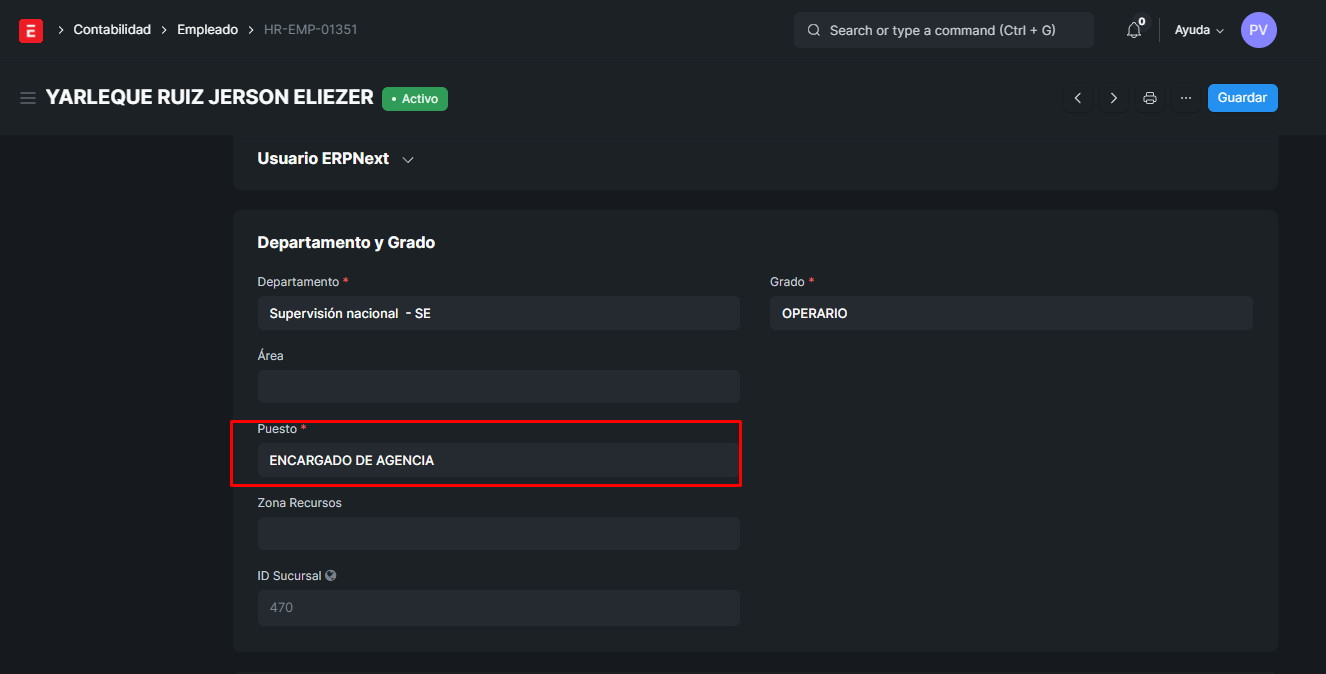The height and width of the screenshot is (674, 1326).
Task: Expand the Ayuda help dropdown
Action: pyautogui.click(x=1199, y=30)
